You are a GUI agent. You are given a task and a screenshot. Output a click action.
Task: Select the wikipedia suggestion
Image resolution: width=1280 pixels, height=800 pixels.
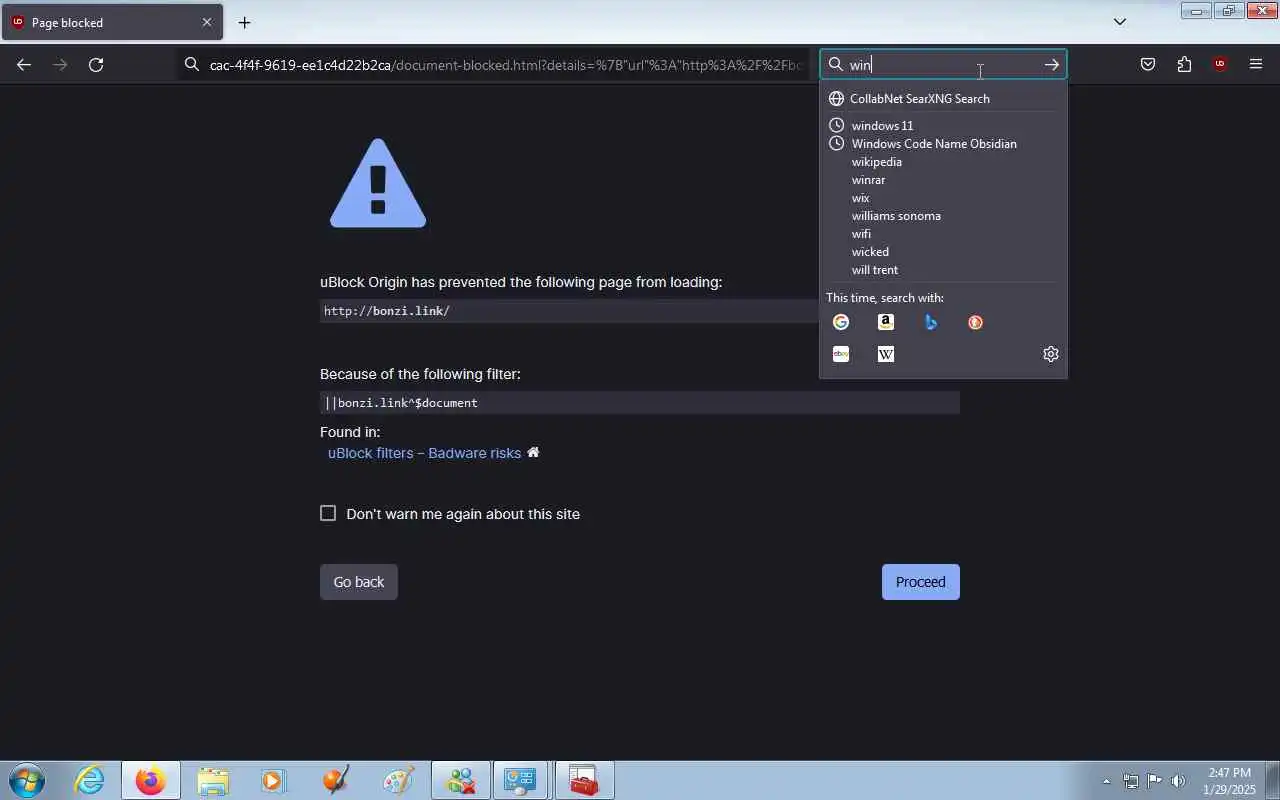(943, 161)
